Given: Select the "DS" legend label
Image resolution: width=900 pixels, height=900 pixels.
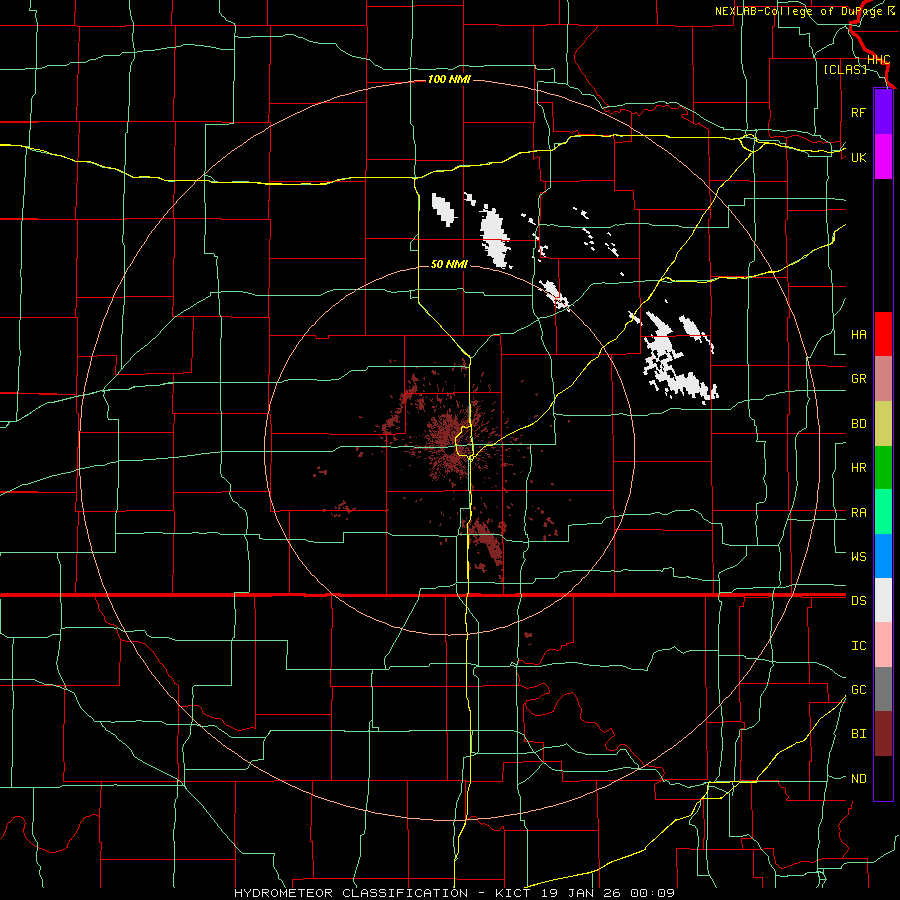Looking at the screenshot, I should click(858, 600).
